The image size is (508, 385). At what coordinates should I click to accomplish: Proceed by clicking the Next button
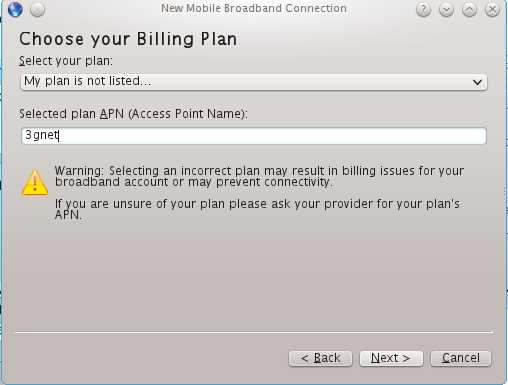391,359
